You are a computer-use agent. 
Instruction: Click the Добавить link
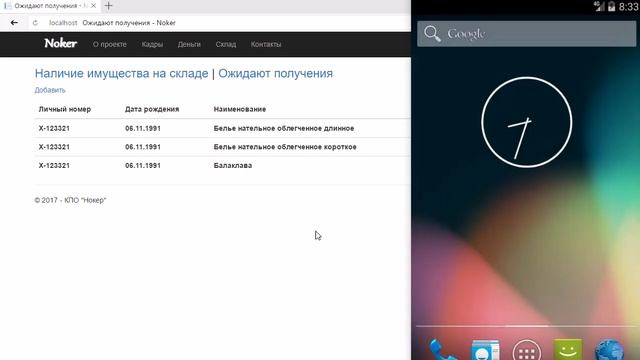(50, 90)
